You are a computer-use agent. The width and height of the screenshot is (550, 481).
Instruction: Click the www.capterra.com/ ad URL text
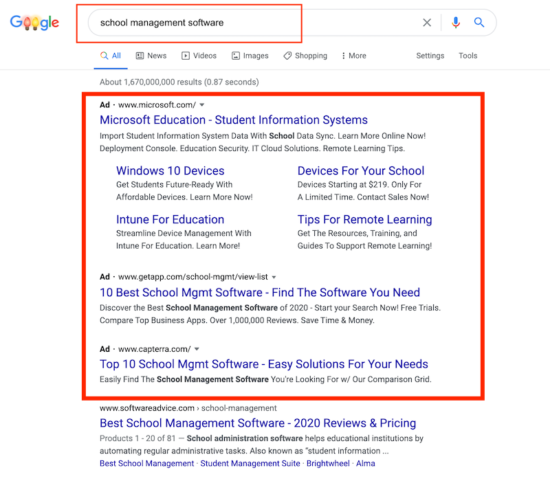pyautogui.click(x=154, y=349)
